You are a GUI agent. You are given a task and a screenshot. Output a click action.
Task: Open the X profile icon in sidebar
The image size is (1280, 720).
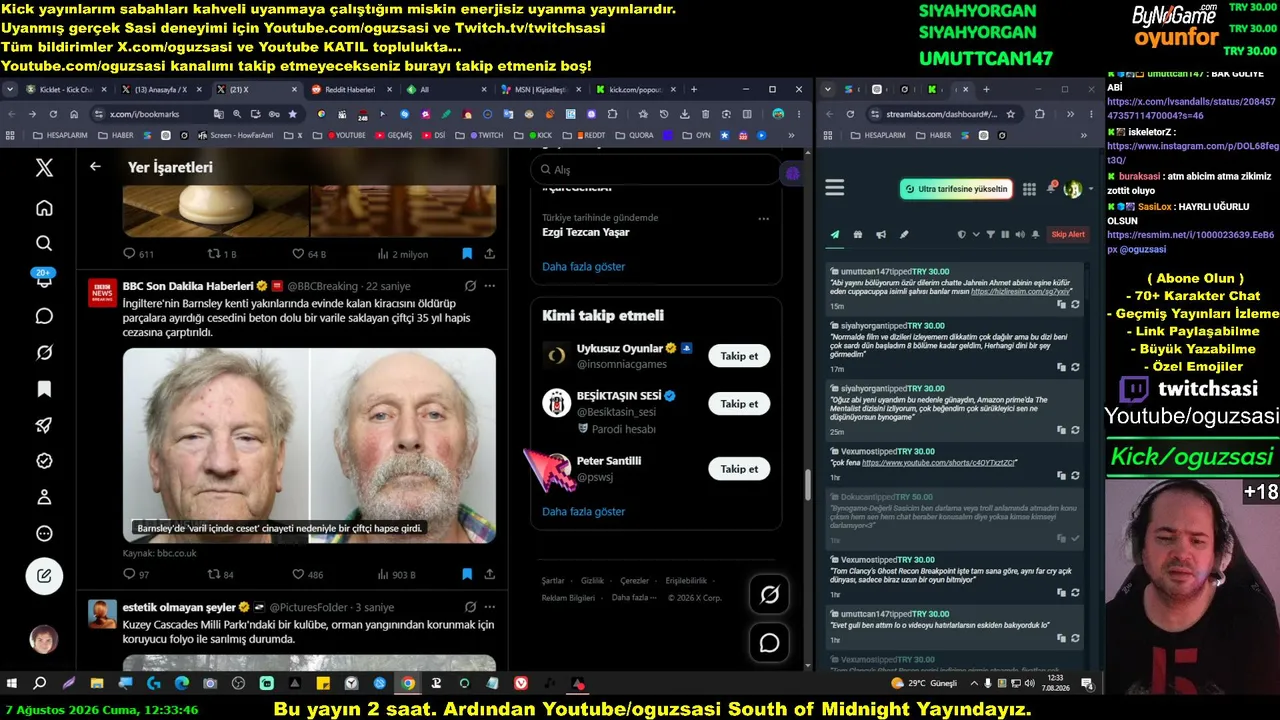click(44, 497)
